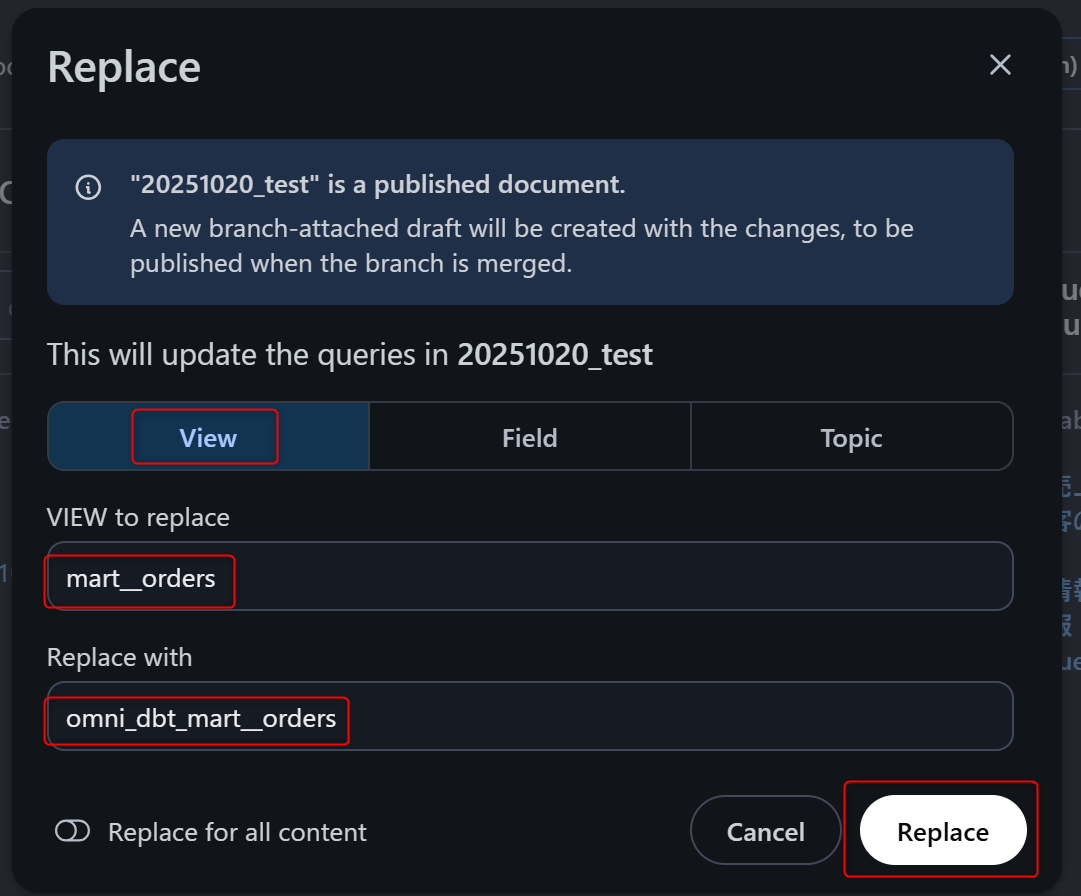
Task: Cancel the replace operation
Action: [x=765, y=831]
